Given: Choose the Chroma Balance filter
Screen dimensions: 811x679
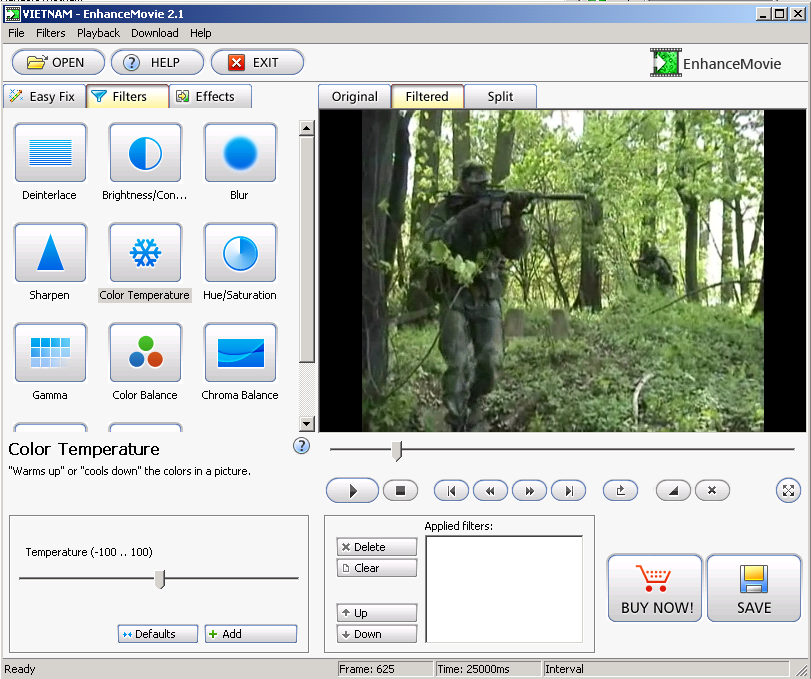Looking at the screenshot, I should pos(240,353).
